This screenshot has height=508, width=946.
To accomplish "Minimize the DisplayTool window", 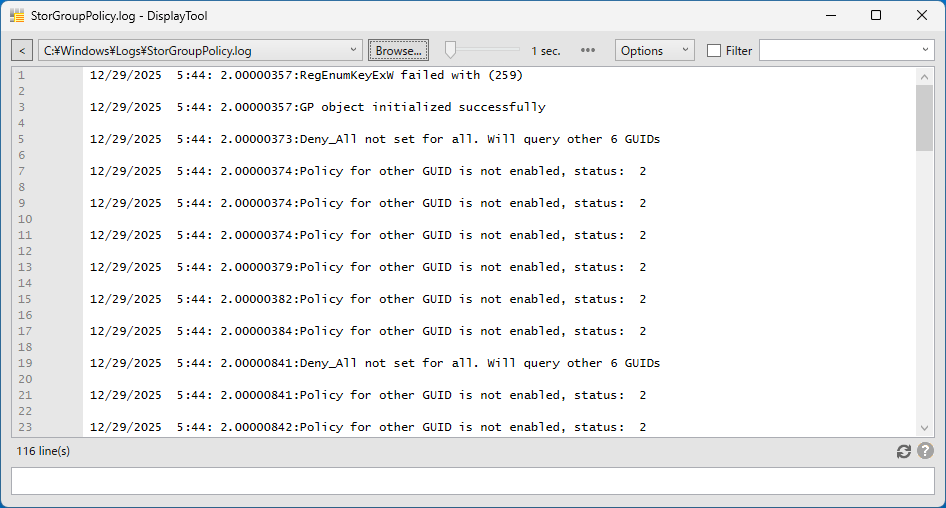I will 830,16.
